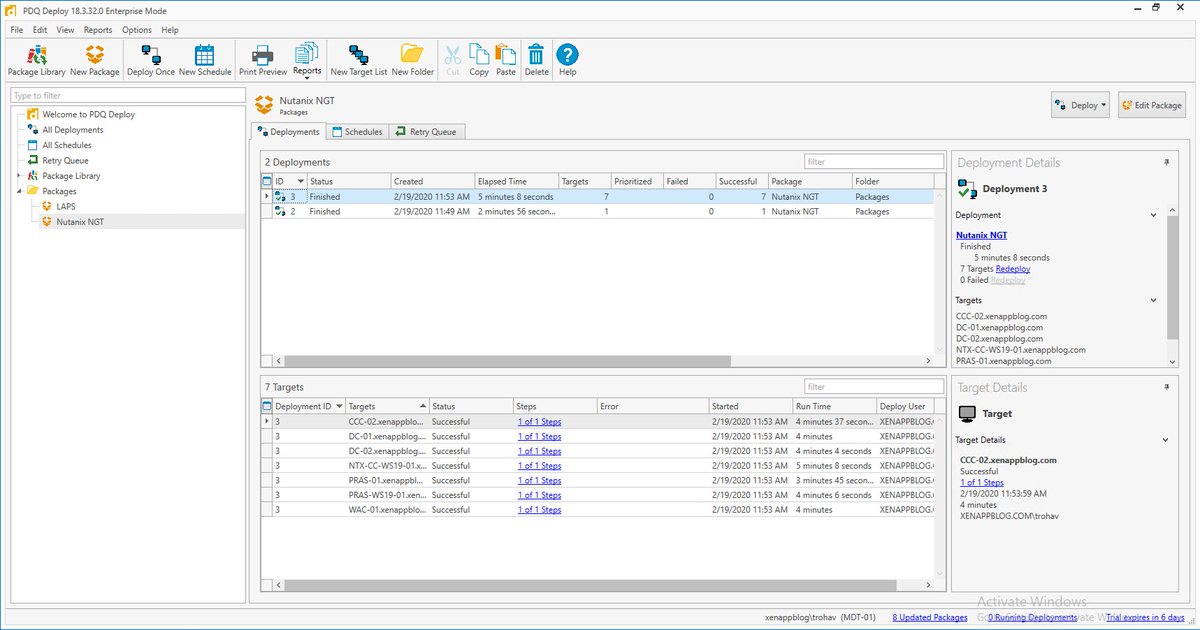Collapse the Deployment section chevron
This screenshot has height=630, width=1200.
[1153, 215]
